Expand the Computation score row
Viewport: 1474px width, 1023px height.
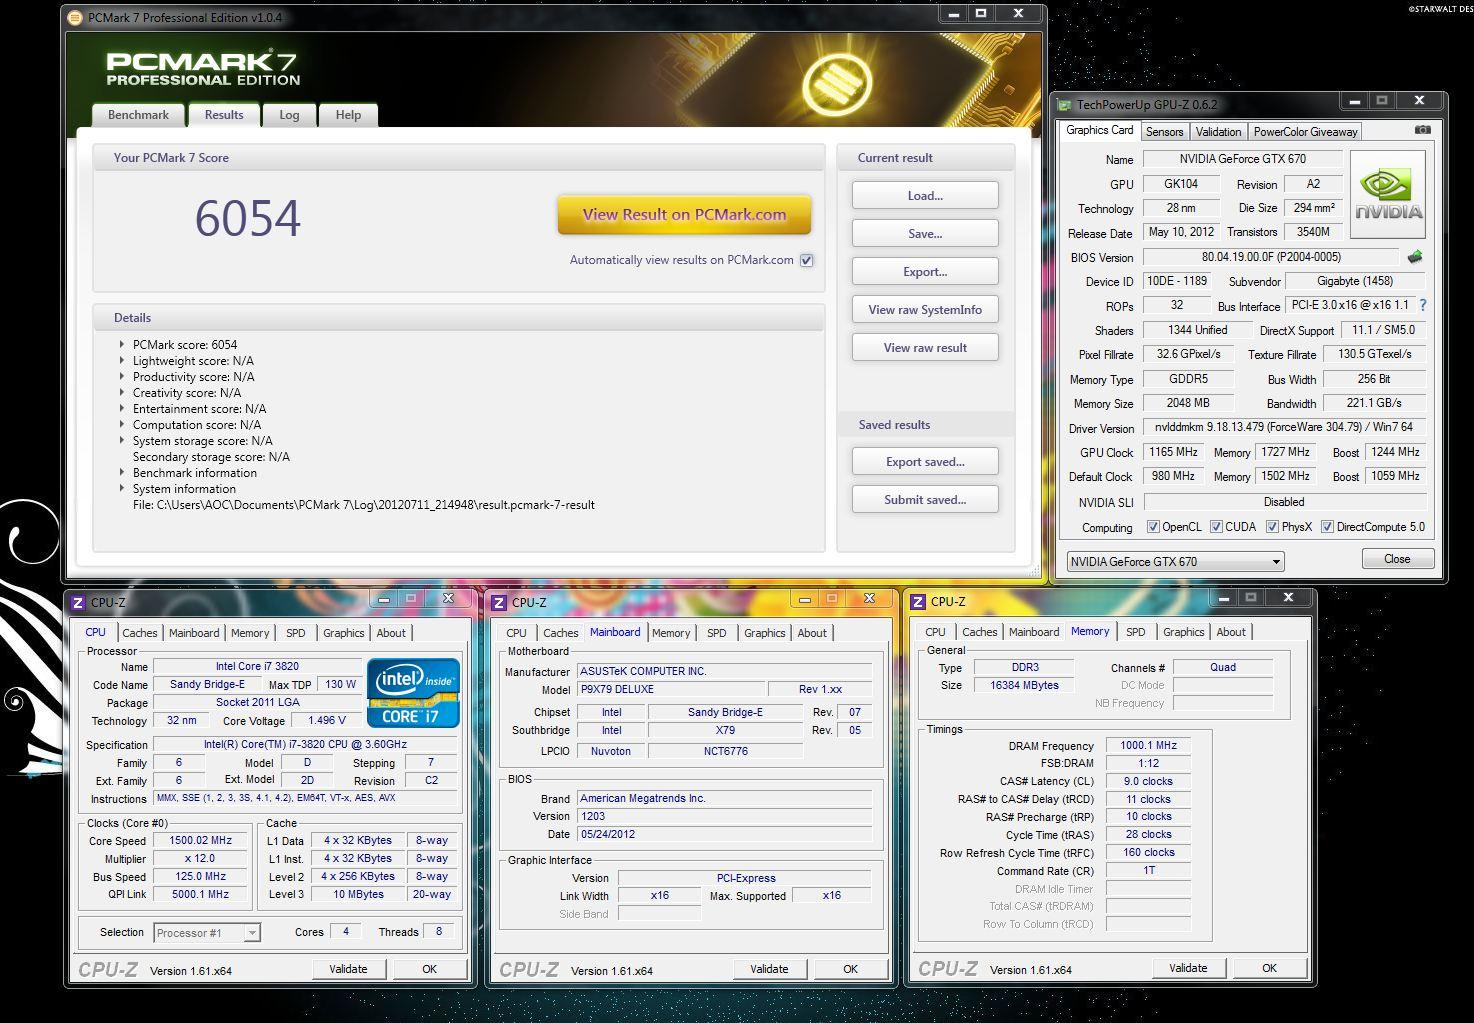tap(122, 425)
